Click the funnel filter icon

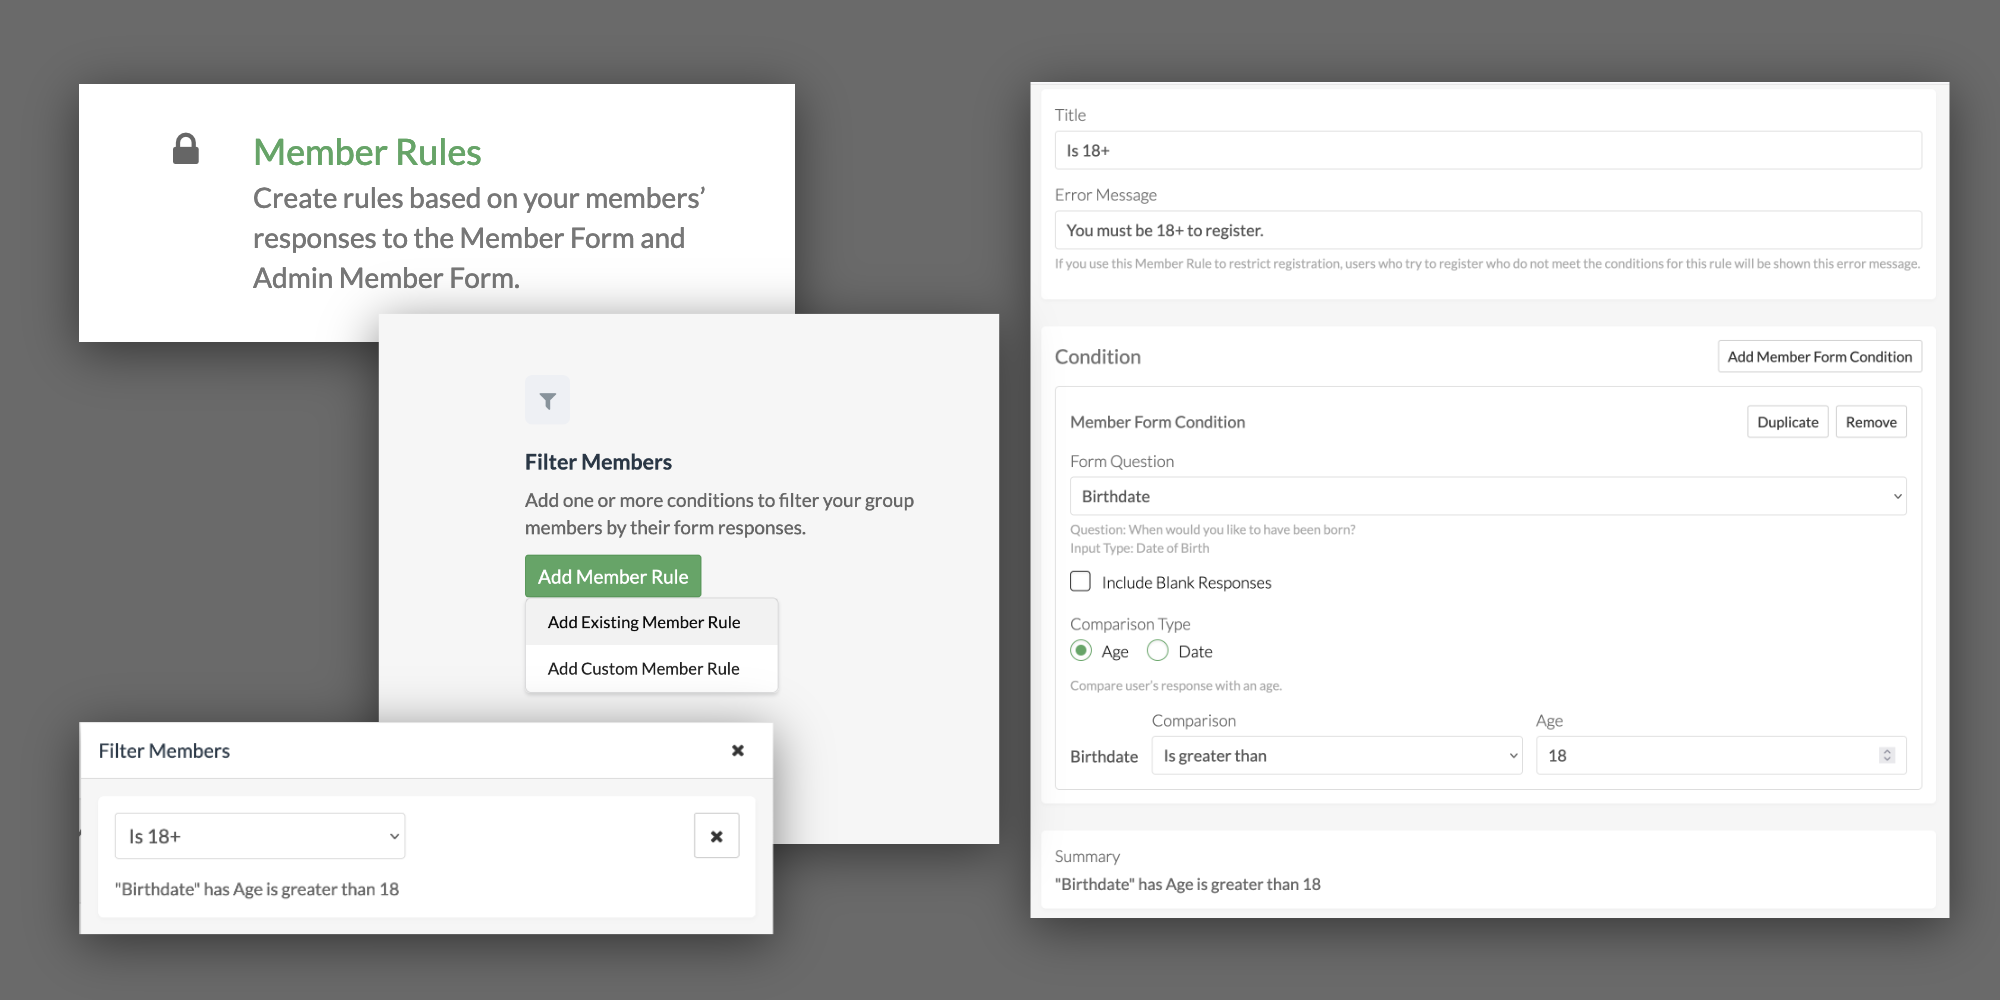pyautogui.click(x=547, y=401)
